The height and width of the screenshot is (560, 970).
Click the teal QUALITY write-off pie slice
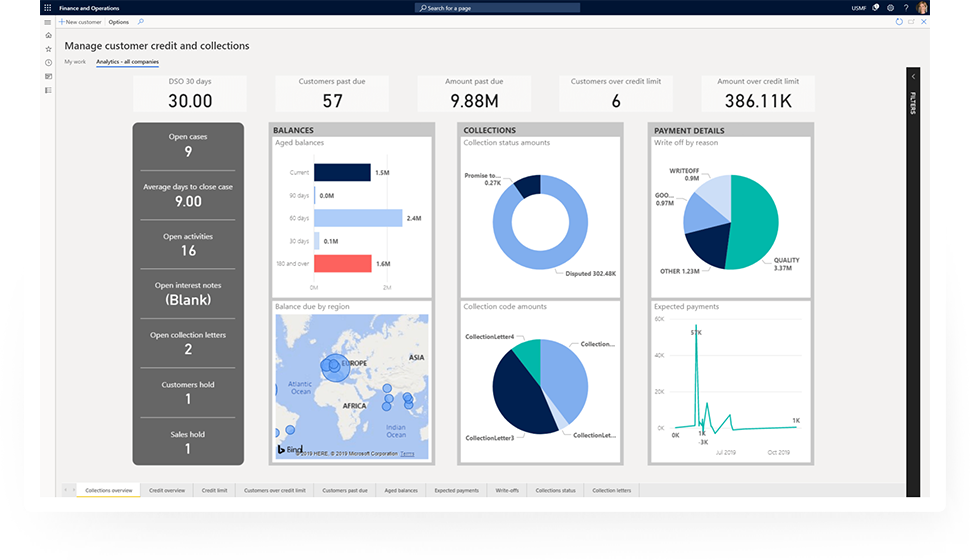tap(756, 222)
